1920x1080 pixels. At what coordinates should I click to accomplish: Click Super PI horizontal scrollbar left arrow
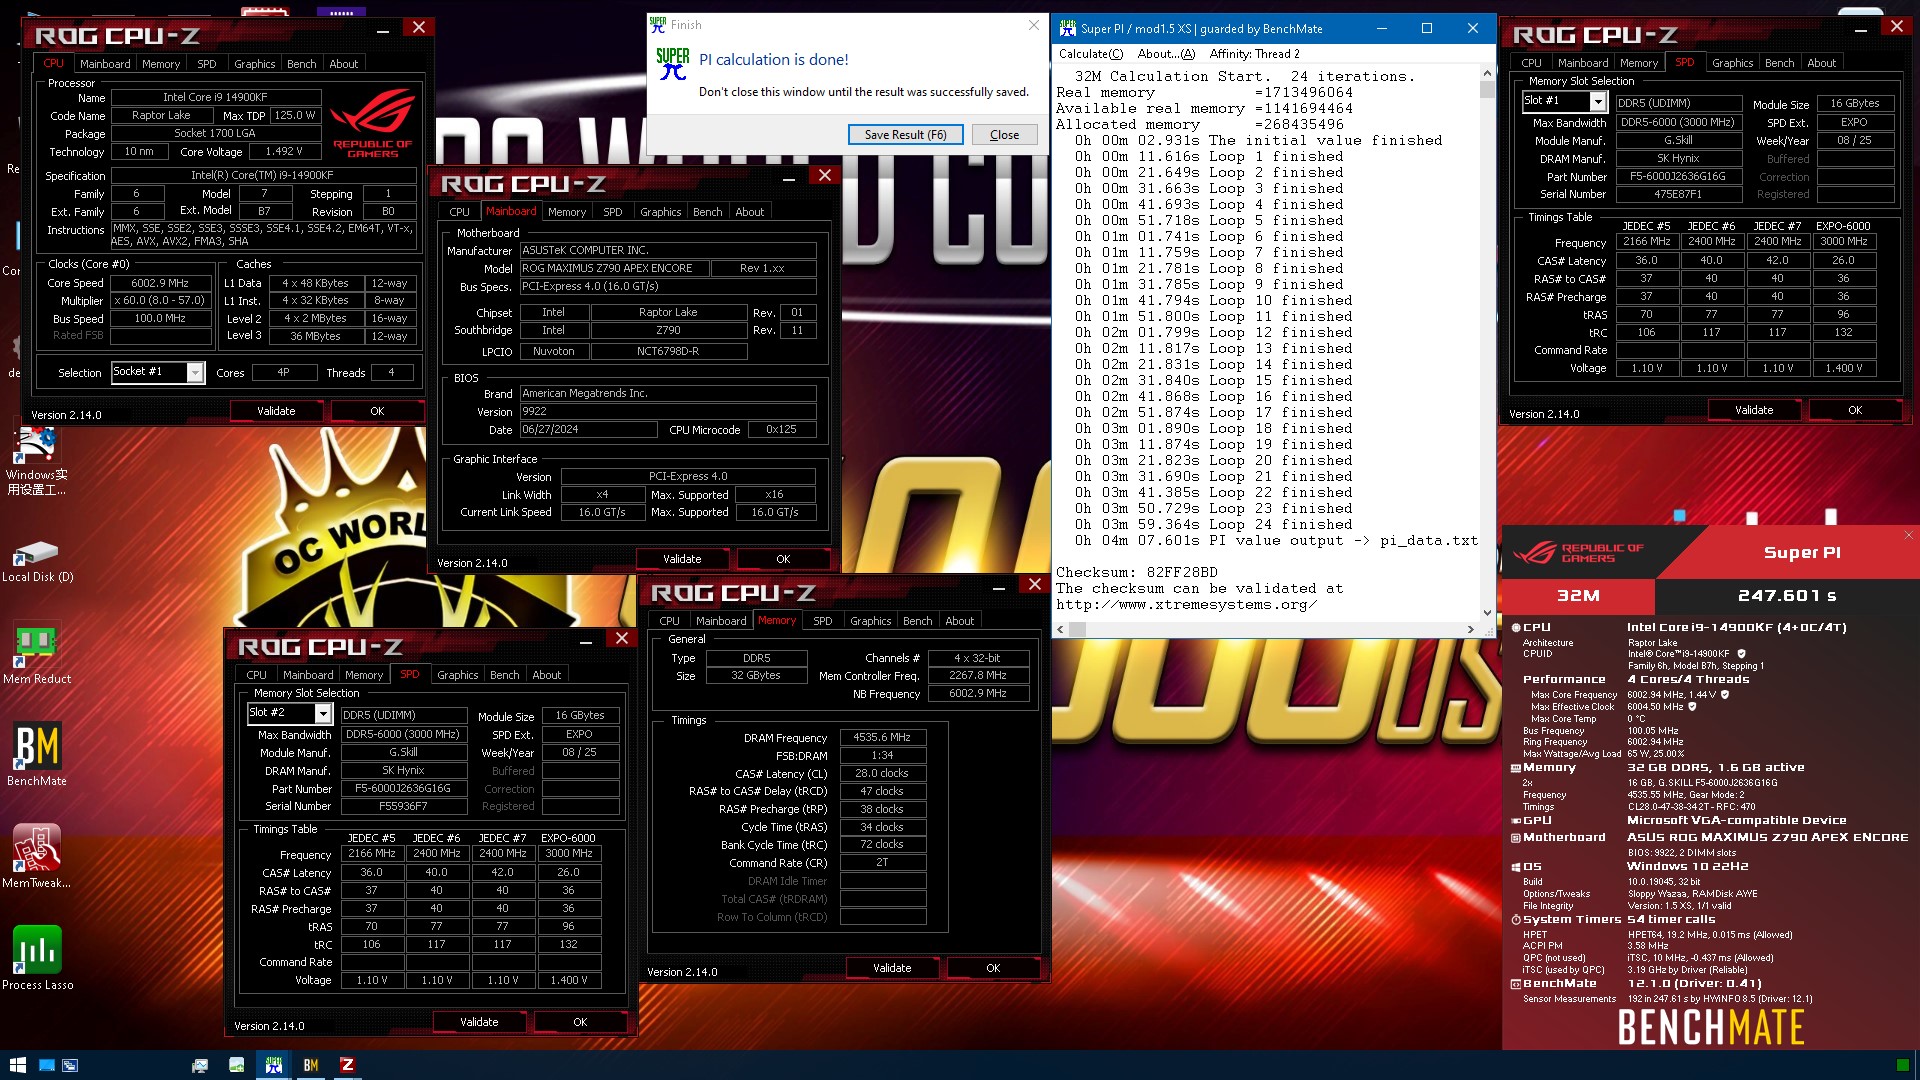1061,629
